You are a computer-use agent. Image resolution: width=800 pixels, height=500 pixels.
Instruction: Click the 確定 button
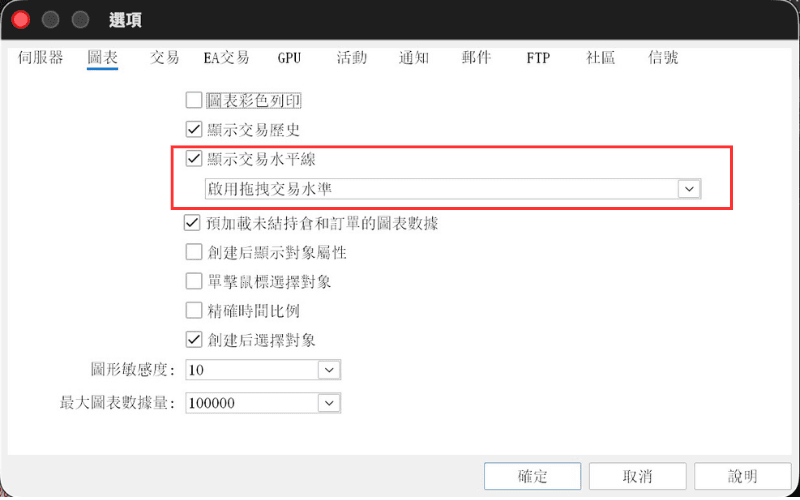(x=533, y=476)
